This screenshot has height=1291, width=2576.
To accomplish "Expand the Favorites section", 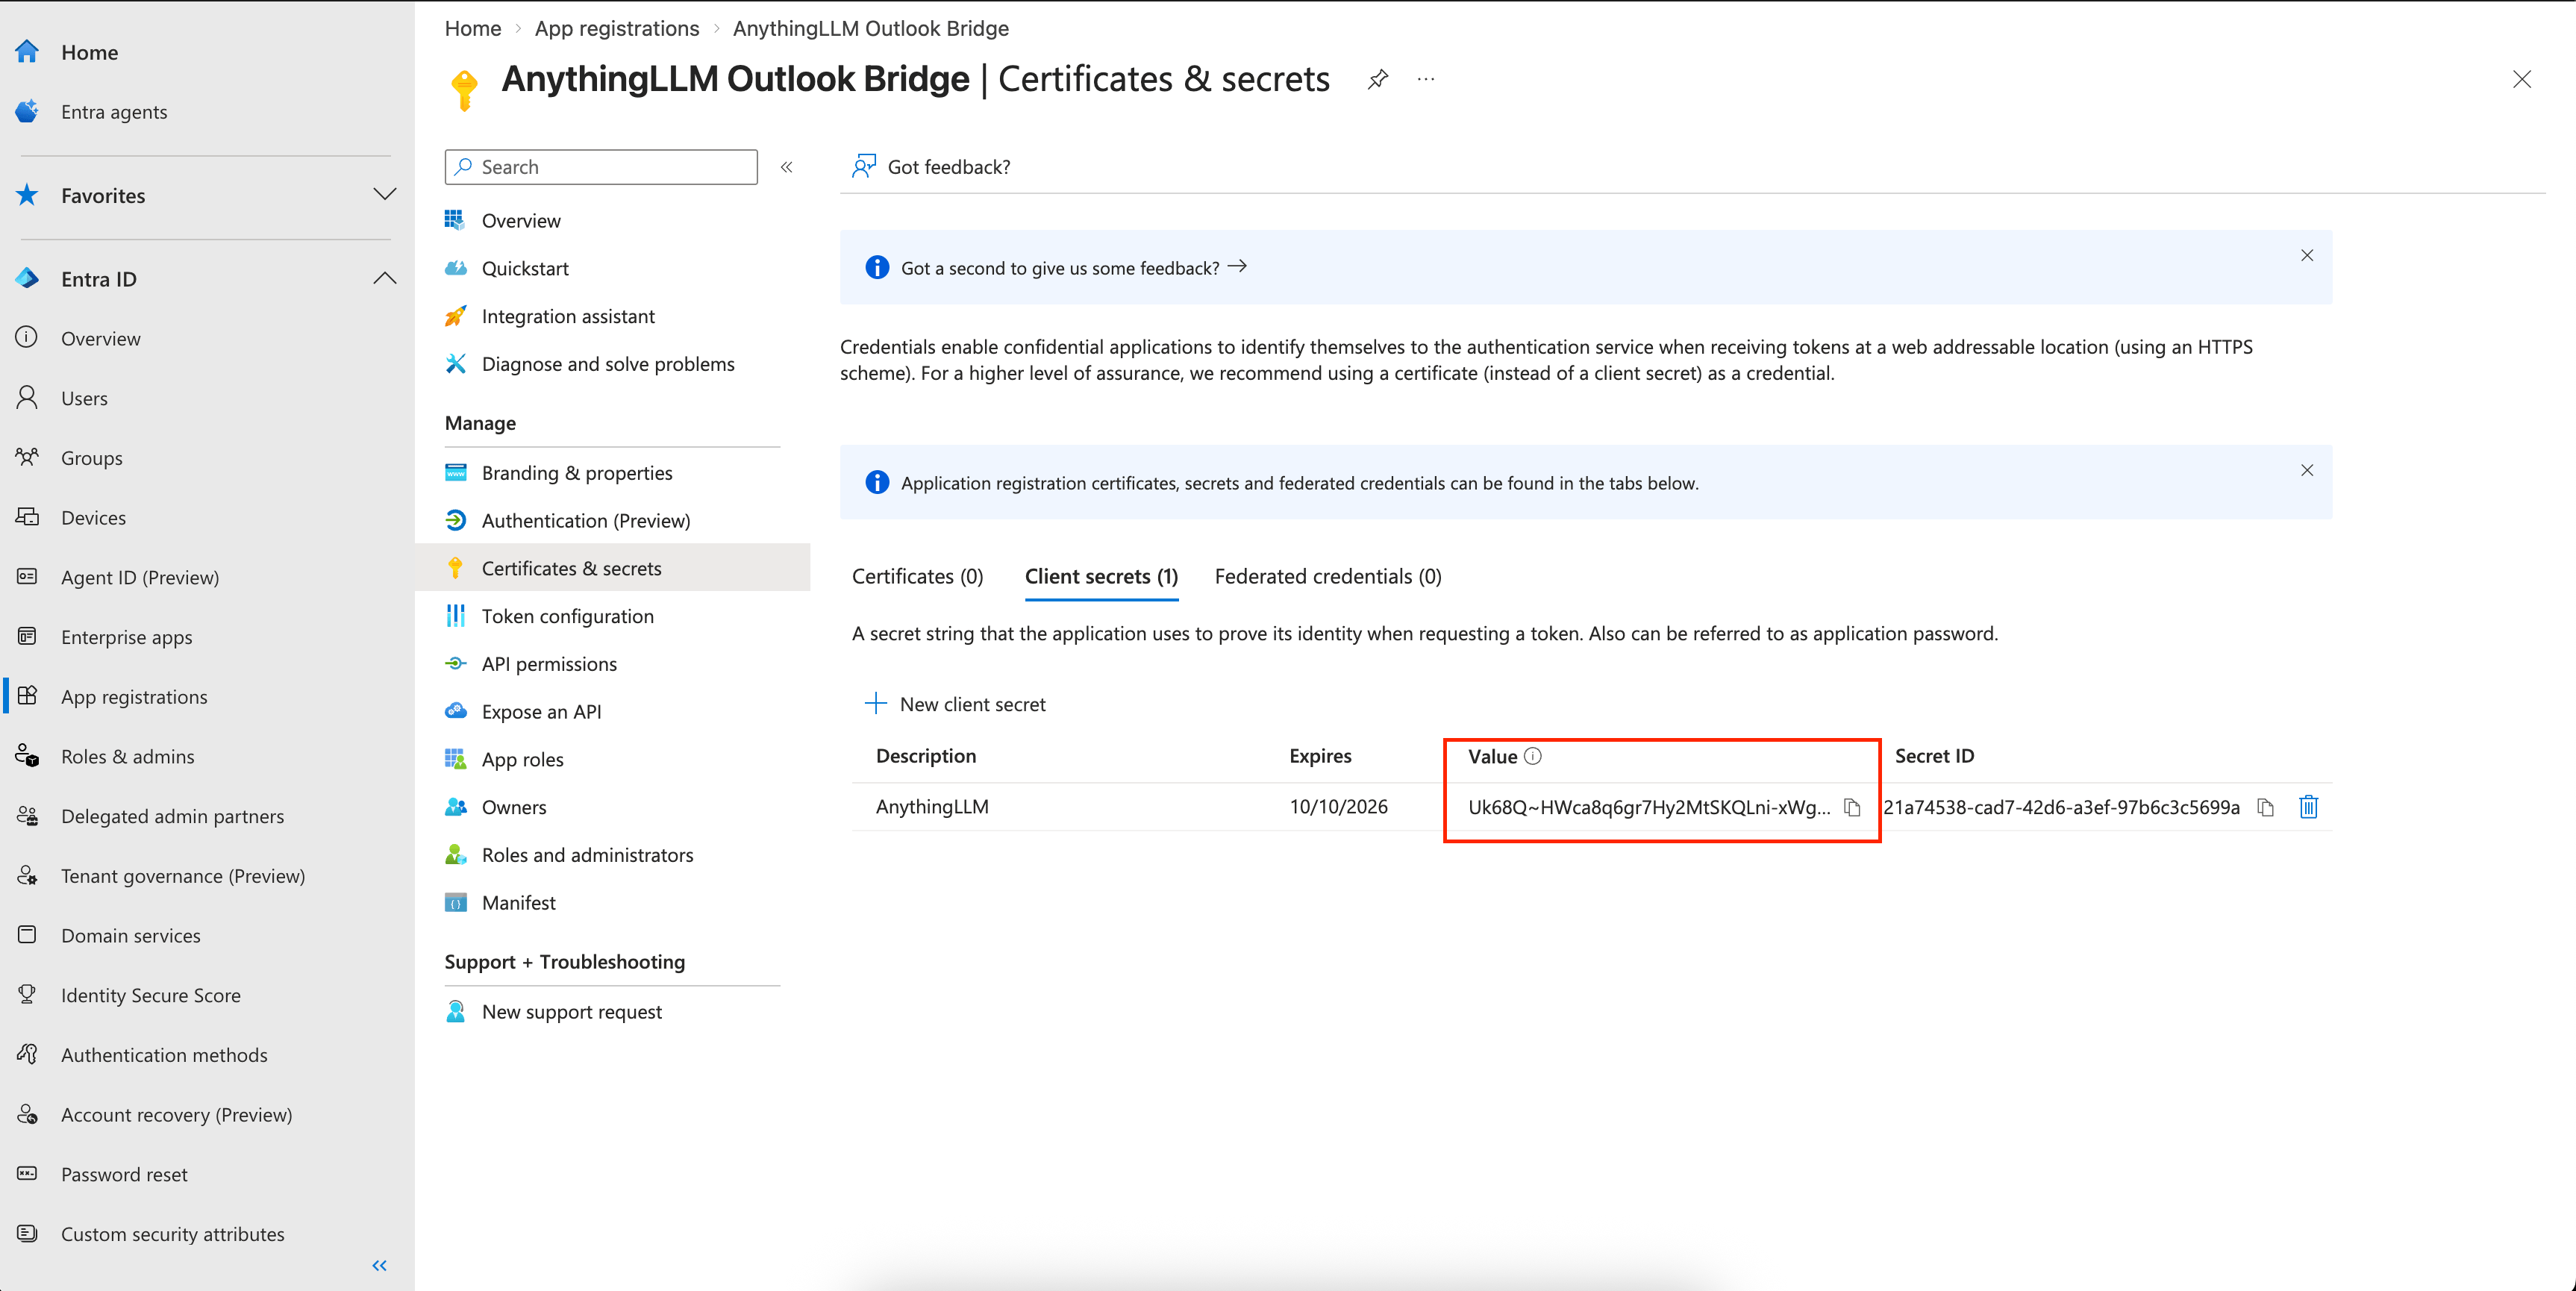I will tap(385, 195).
